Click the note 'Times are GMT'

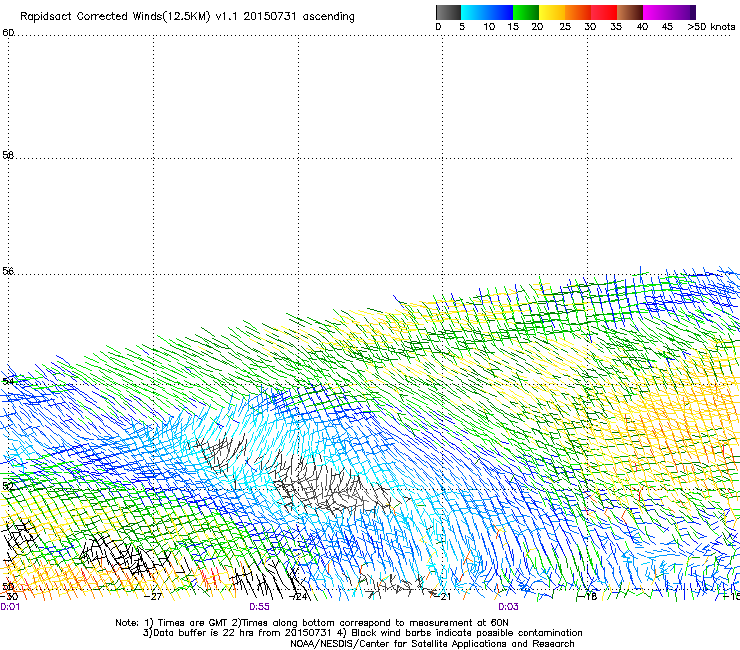(191, 623)
